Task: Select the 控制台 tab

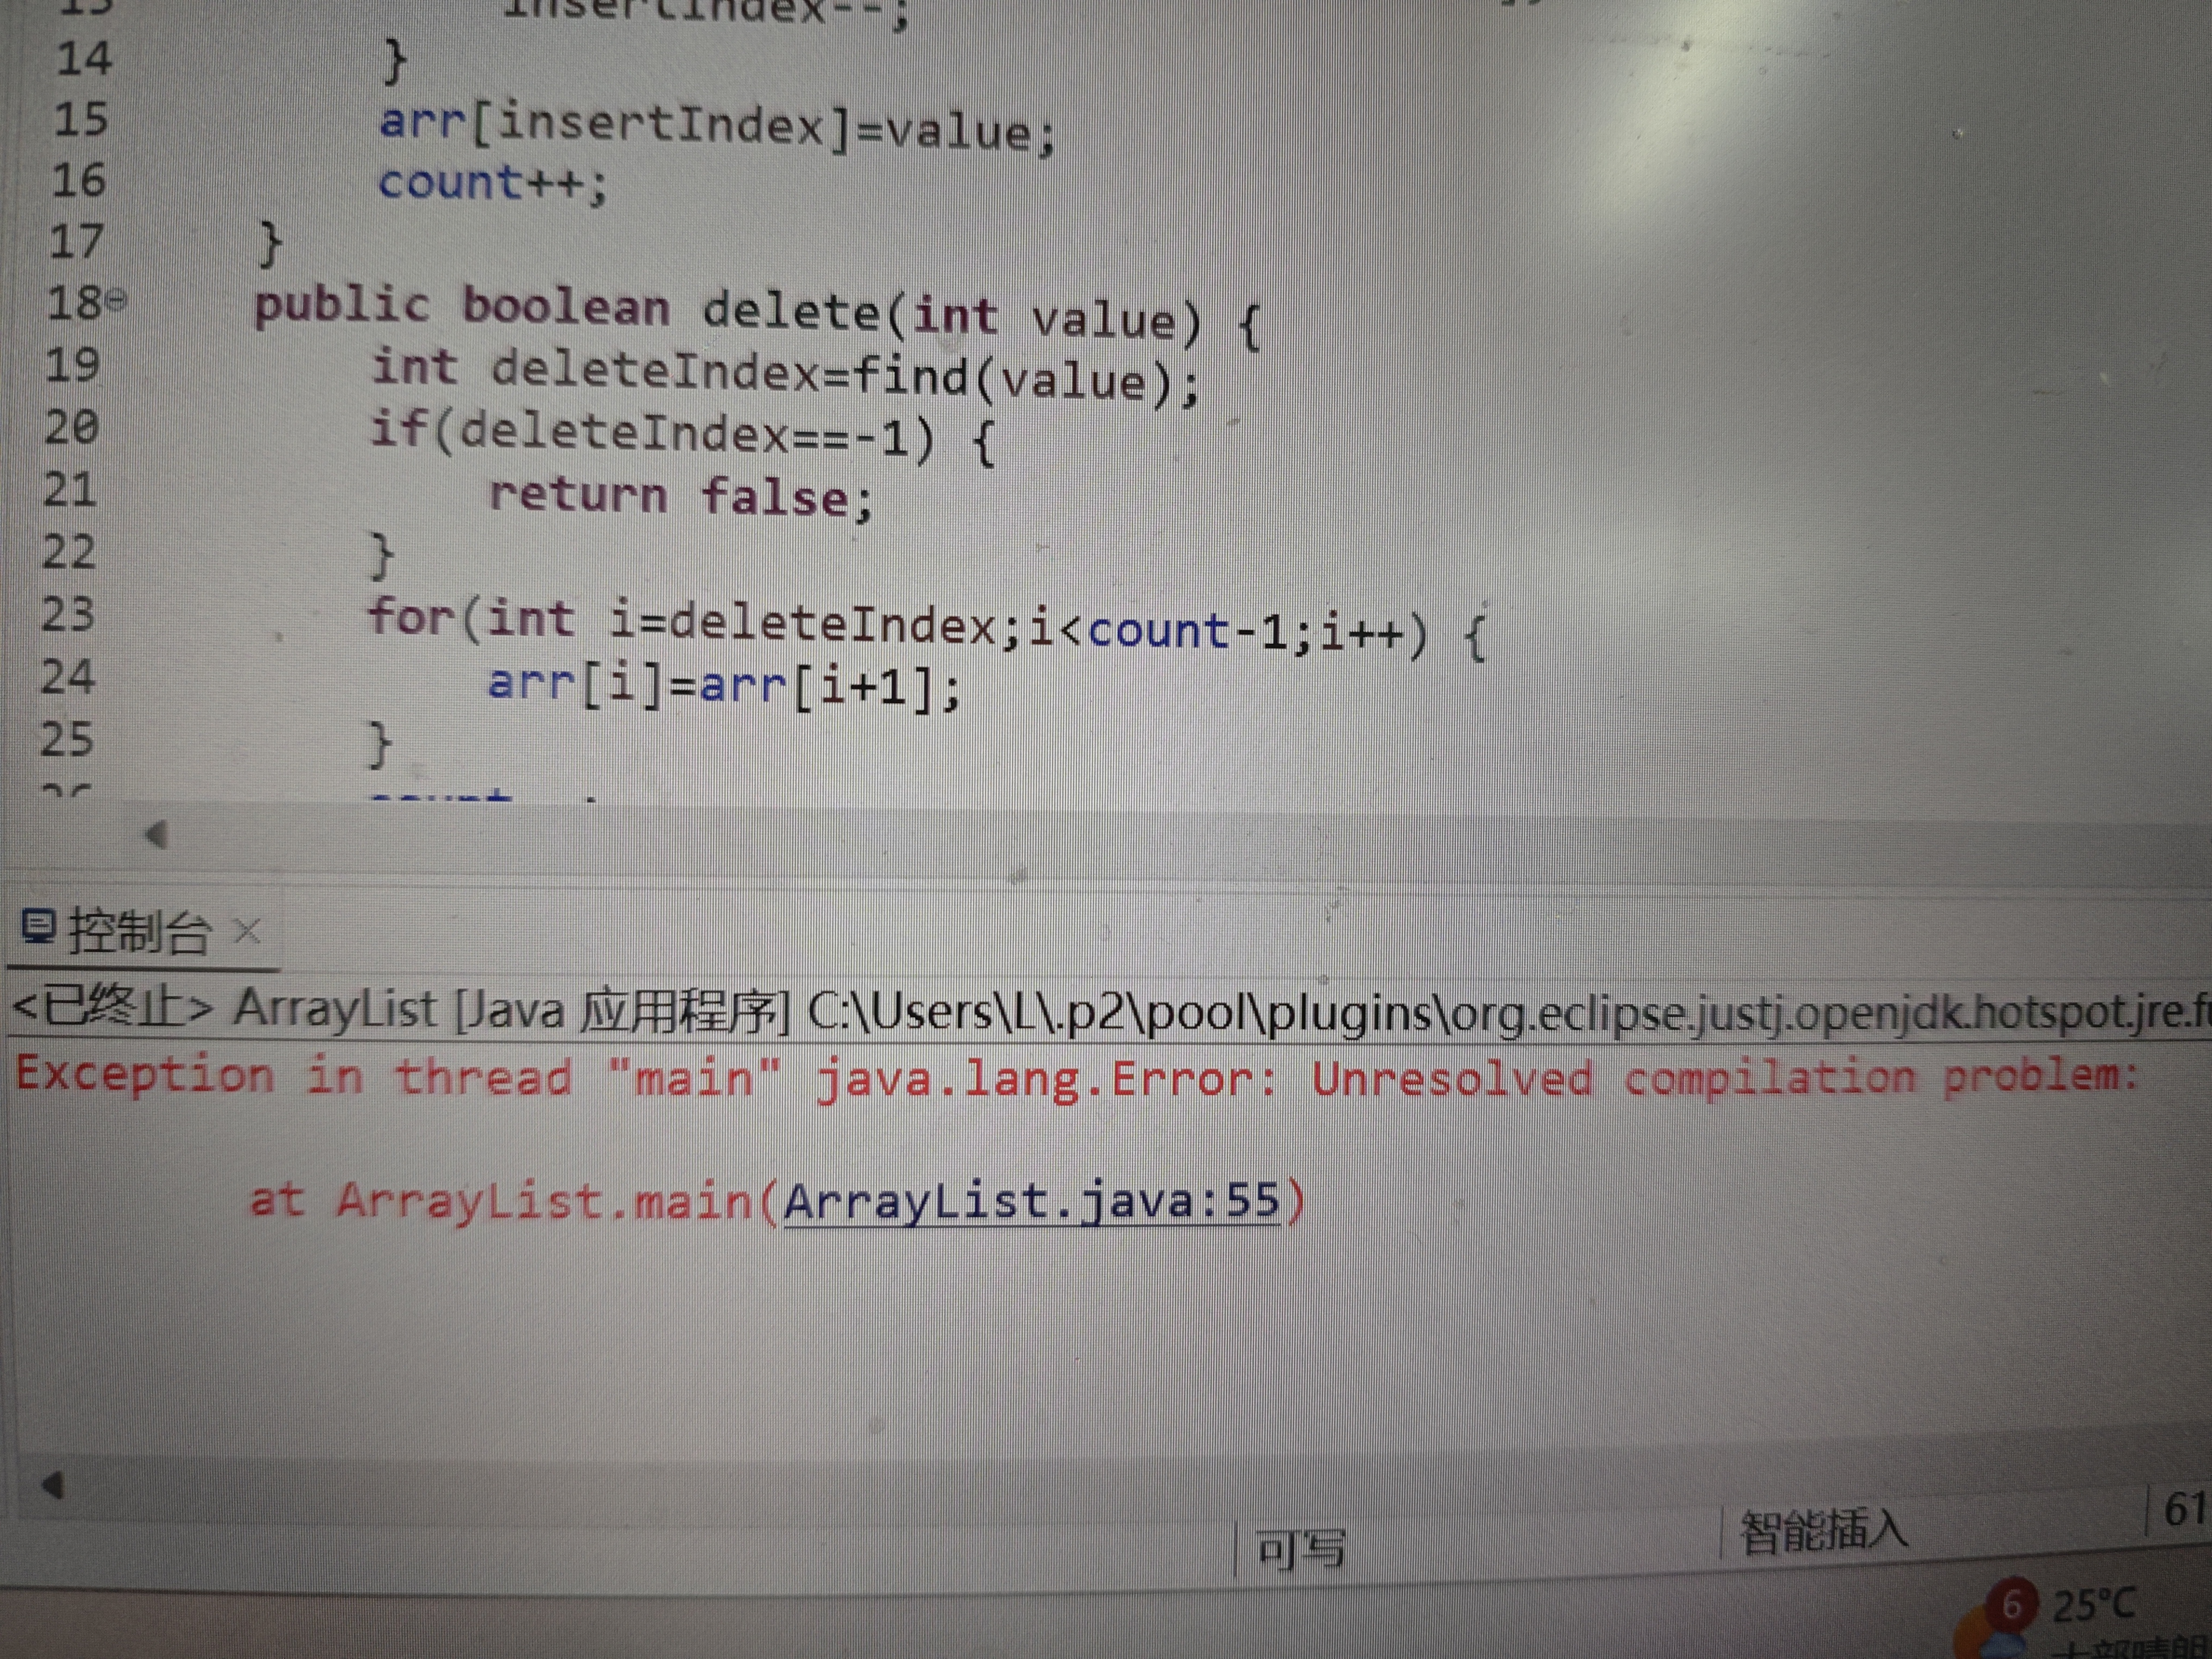Action: coord(139,933)
